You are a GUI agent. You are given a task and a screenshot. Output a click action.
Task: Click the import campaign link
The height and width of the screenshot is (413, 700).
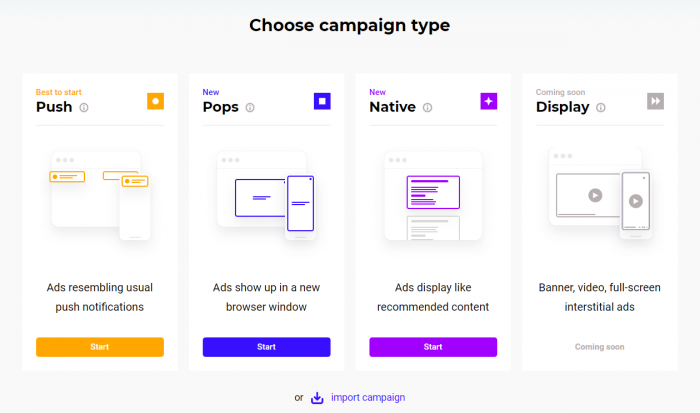[368, 397]
